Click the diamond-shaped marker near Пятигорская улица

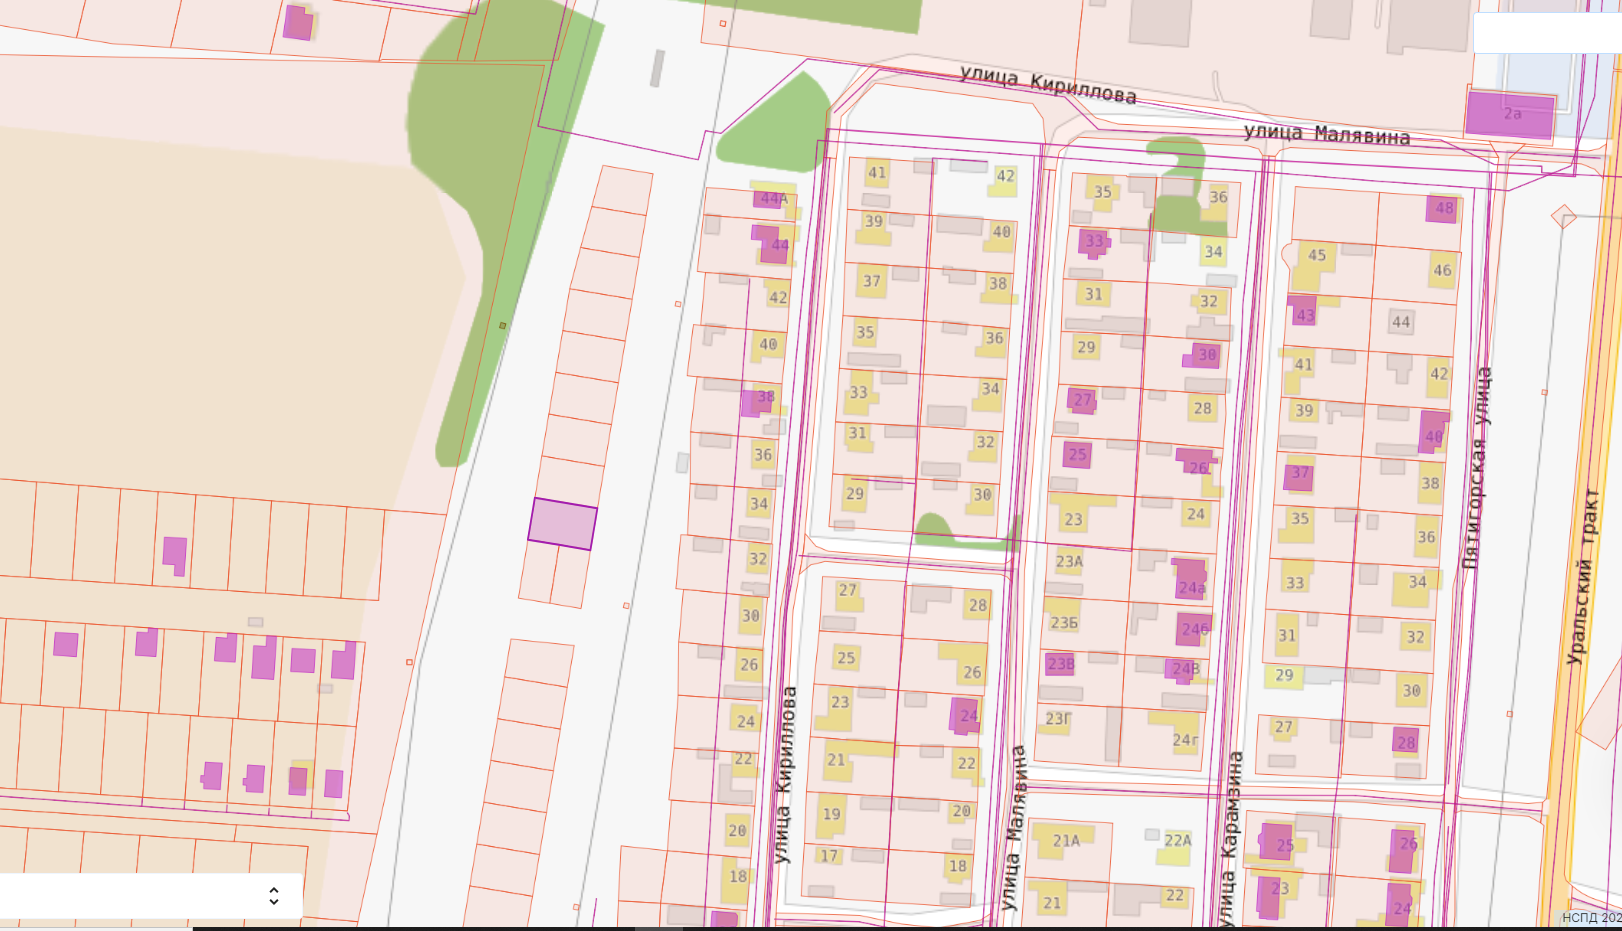1564,216
